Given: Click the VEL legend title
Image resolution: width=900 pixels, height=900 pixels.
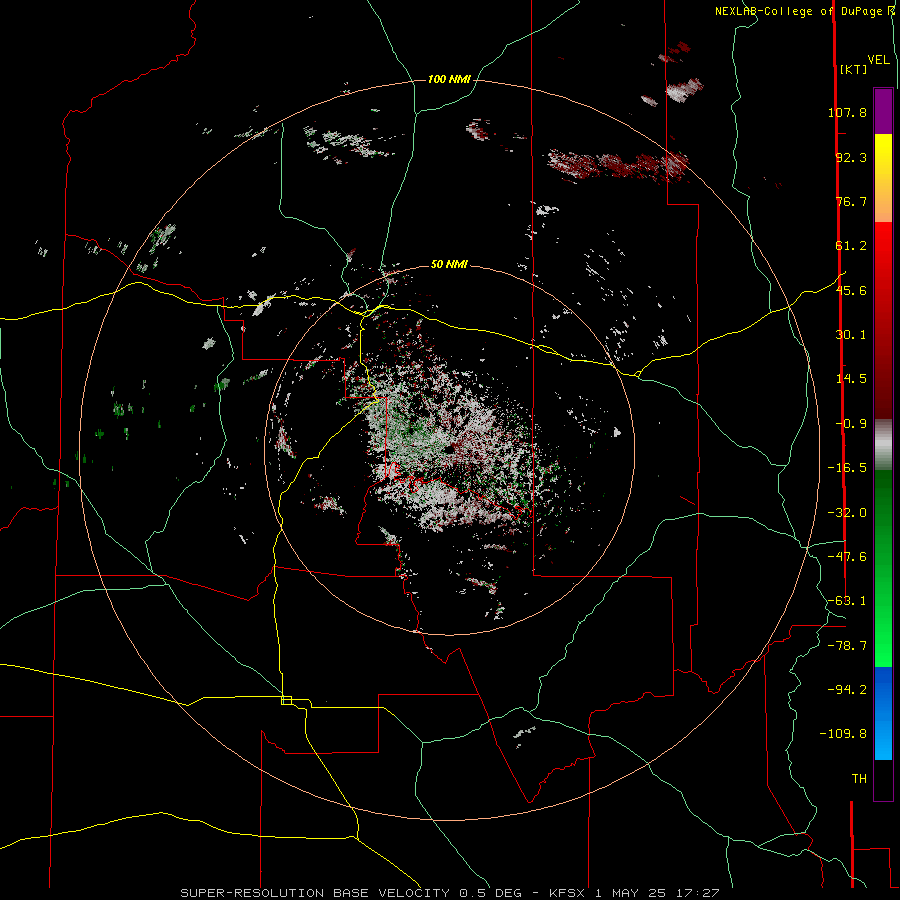Looking at the screenshot, I should point(878,60).
